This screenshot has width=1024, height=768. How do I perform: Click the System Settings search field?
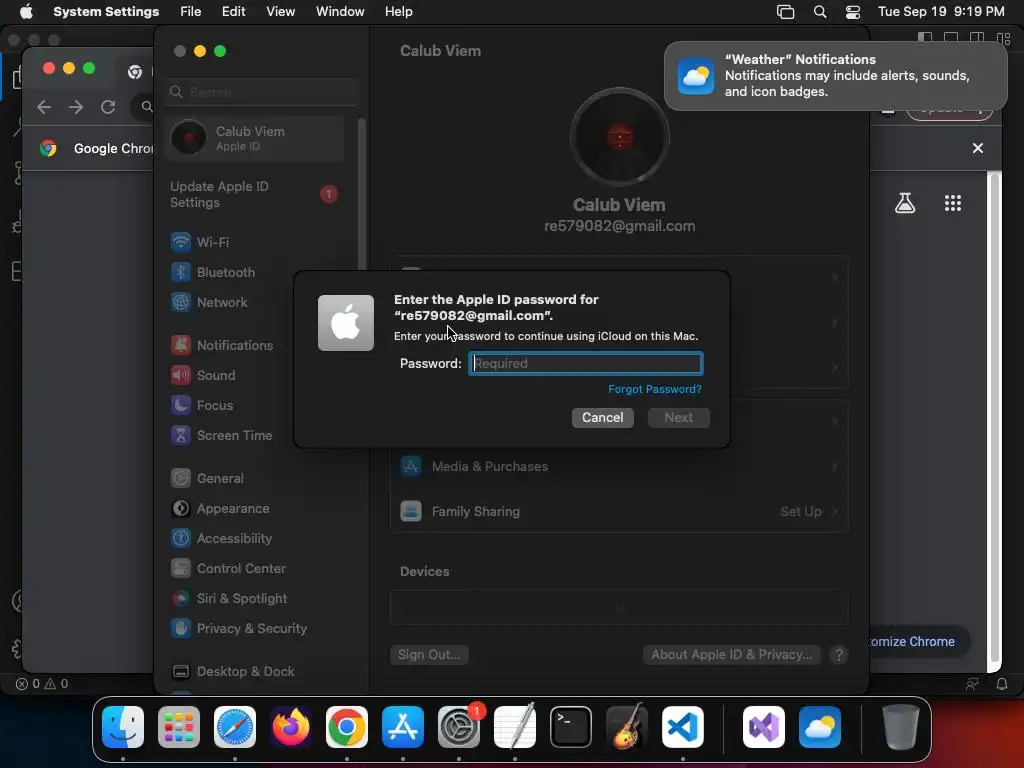[262, 92]
